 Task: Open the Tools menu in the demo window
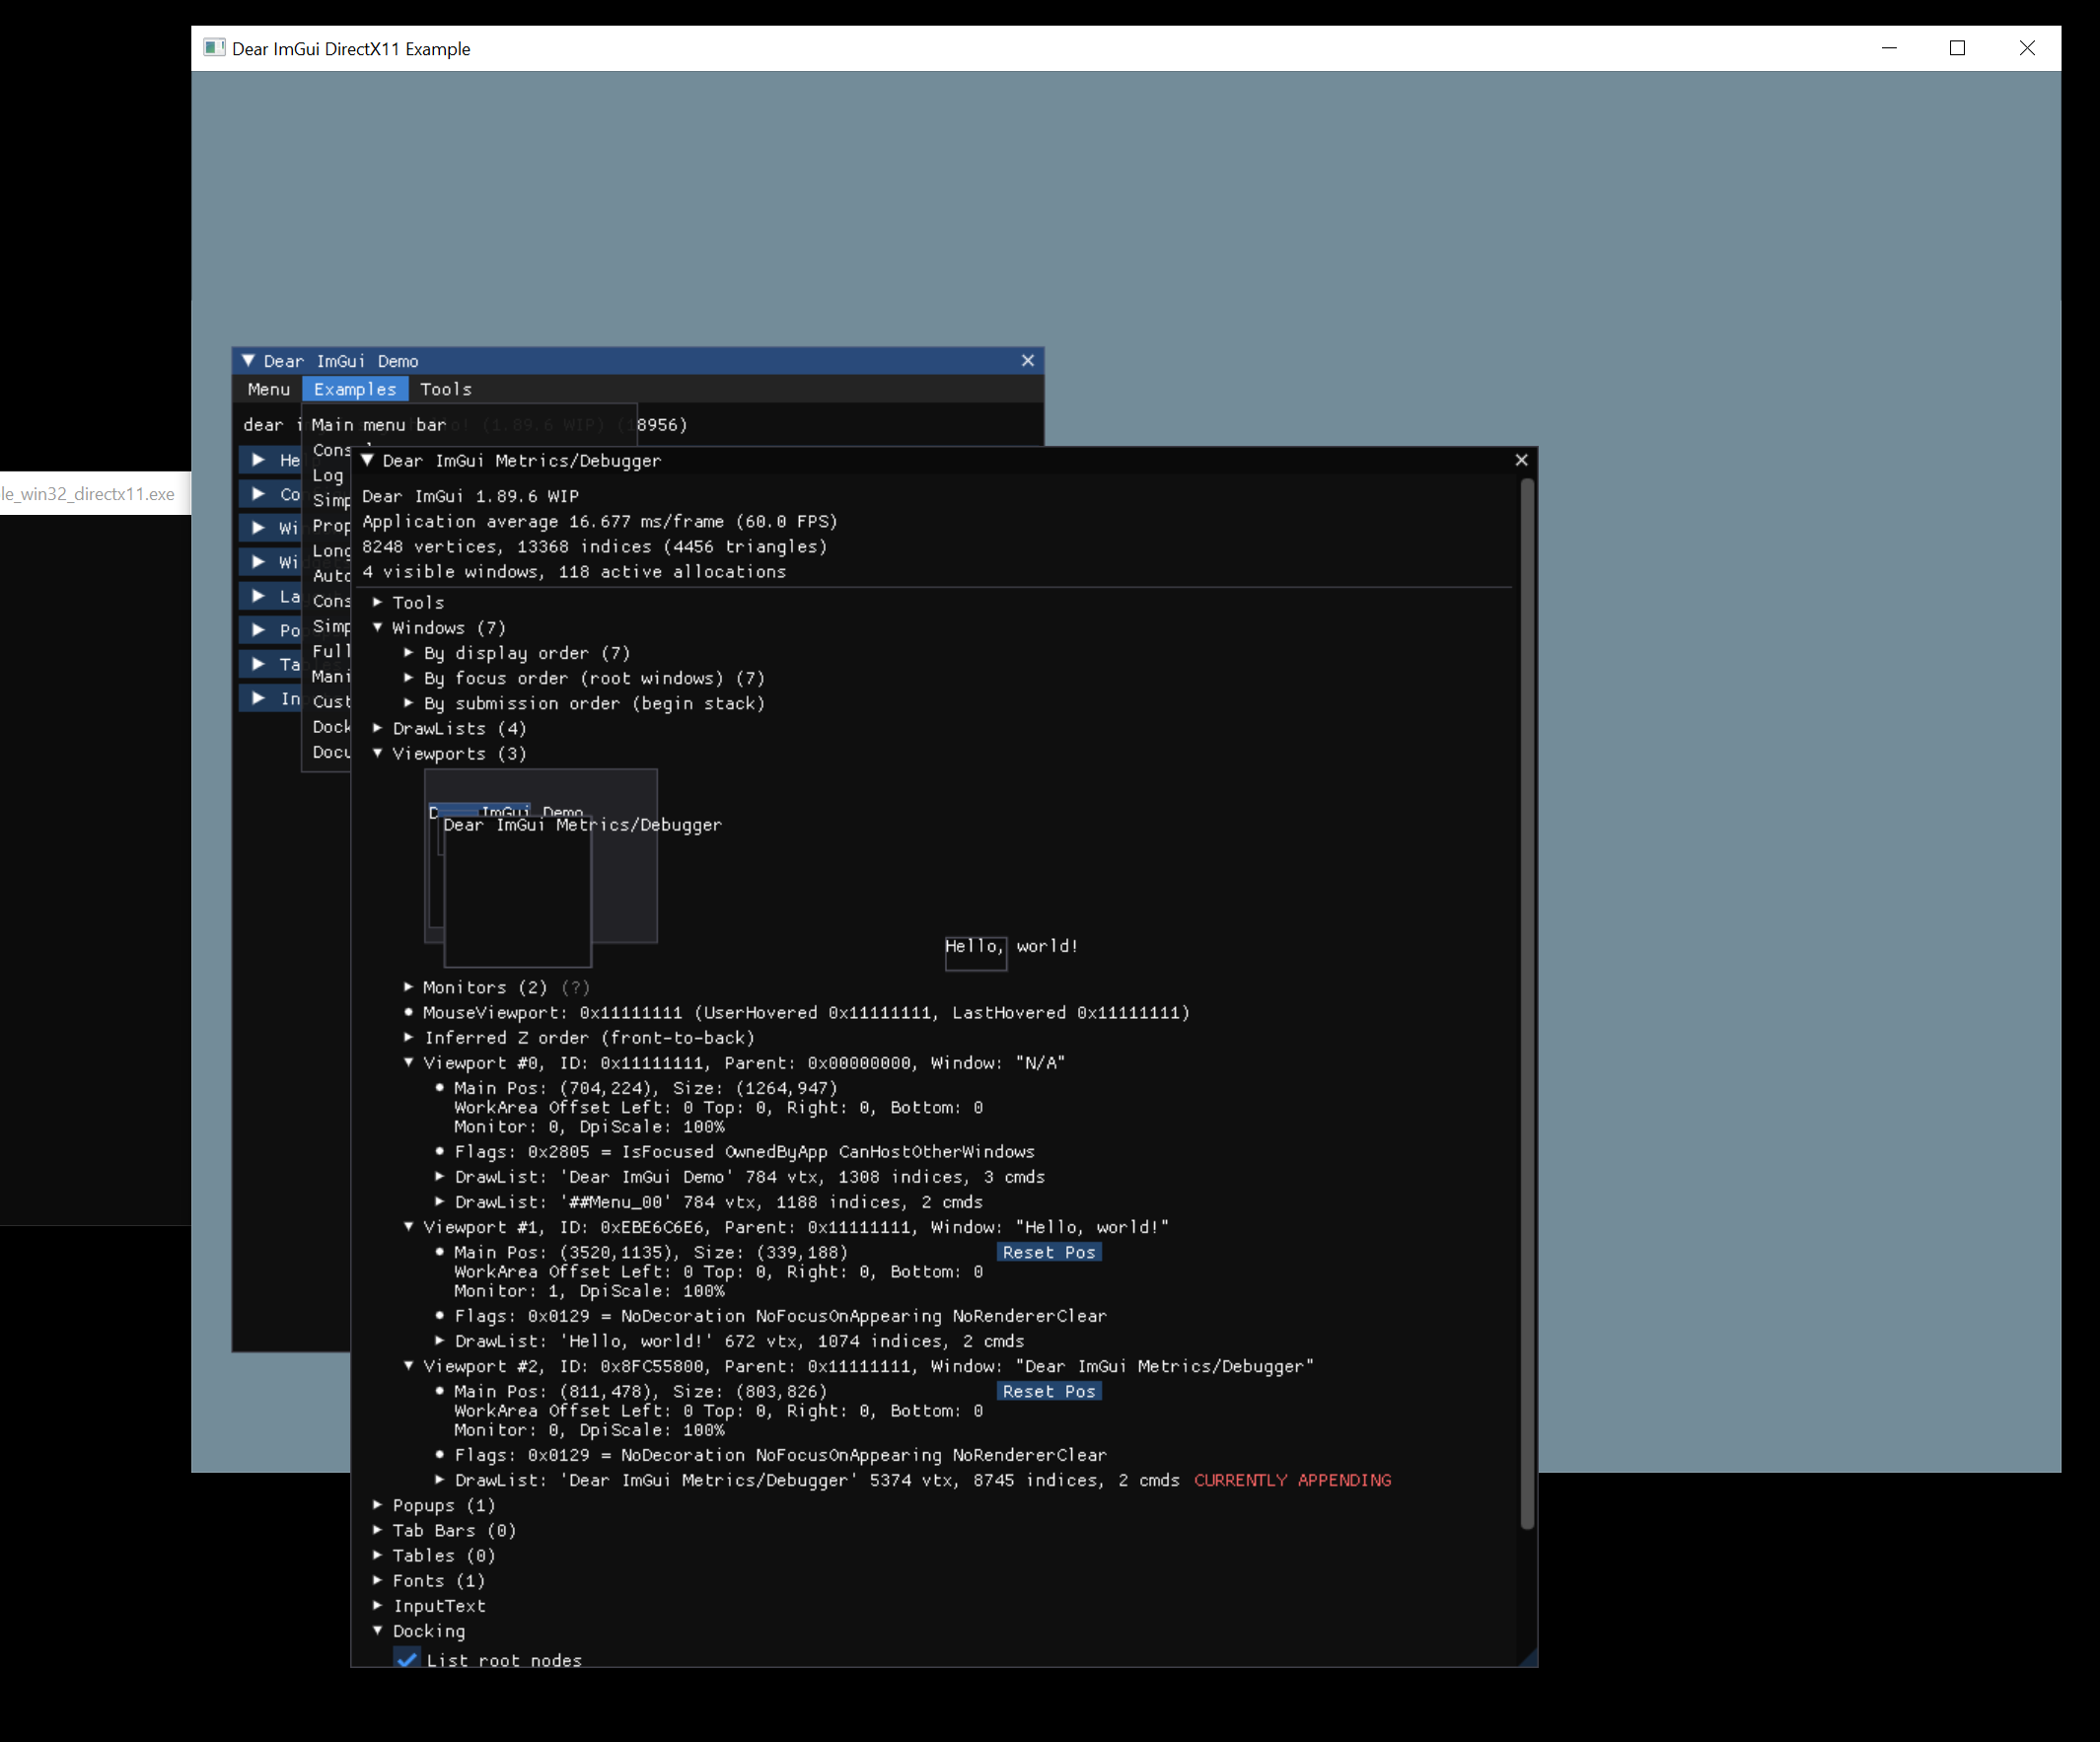(446, 389)
